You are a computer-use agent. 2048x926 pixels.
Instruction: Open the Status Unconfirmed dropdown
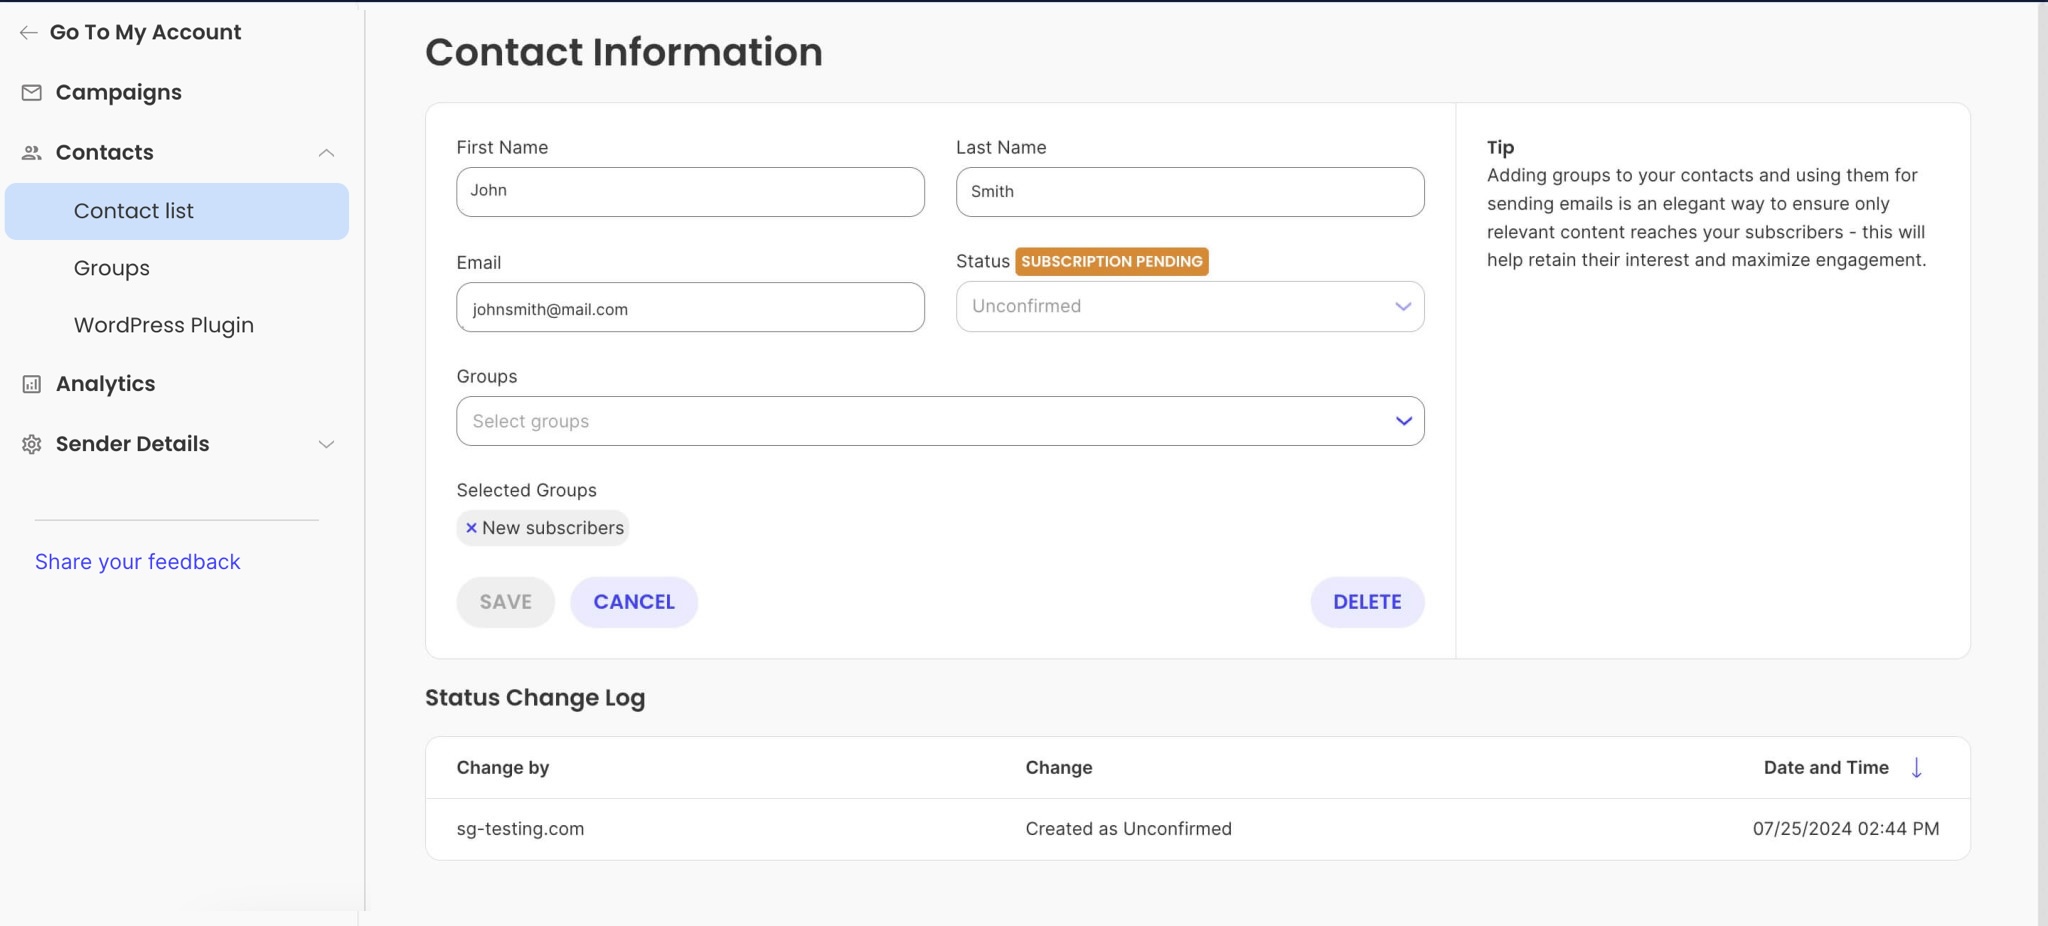point(1190,306)
